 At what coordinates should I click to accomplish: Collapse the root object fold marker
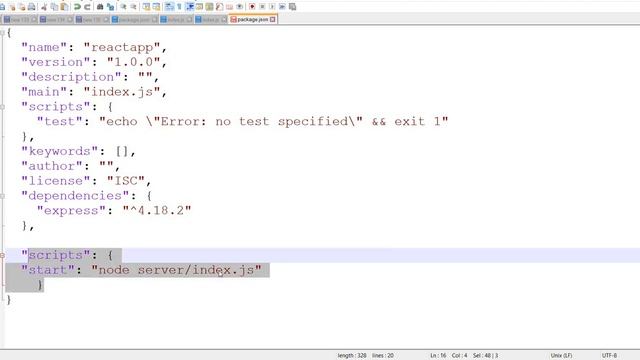point(2,33)
